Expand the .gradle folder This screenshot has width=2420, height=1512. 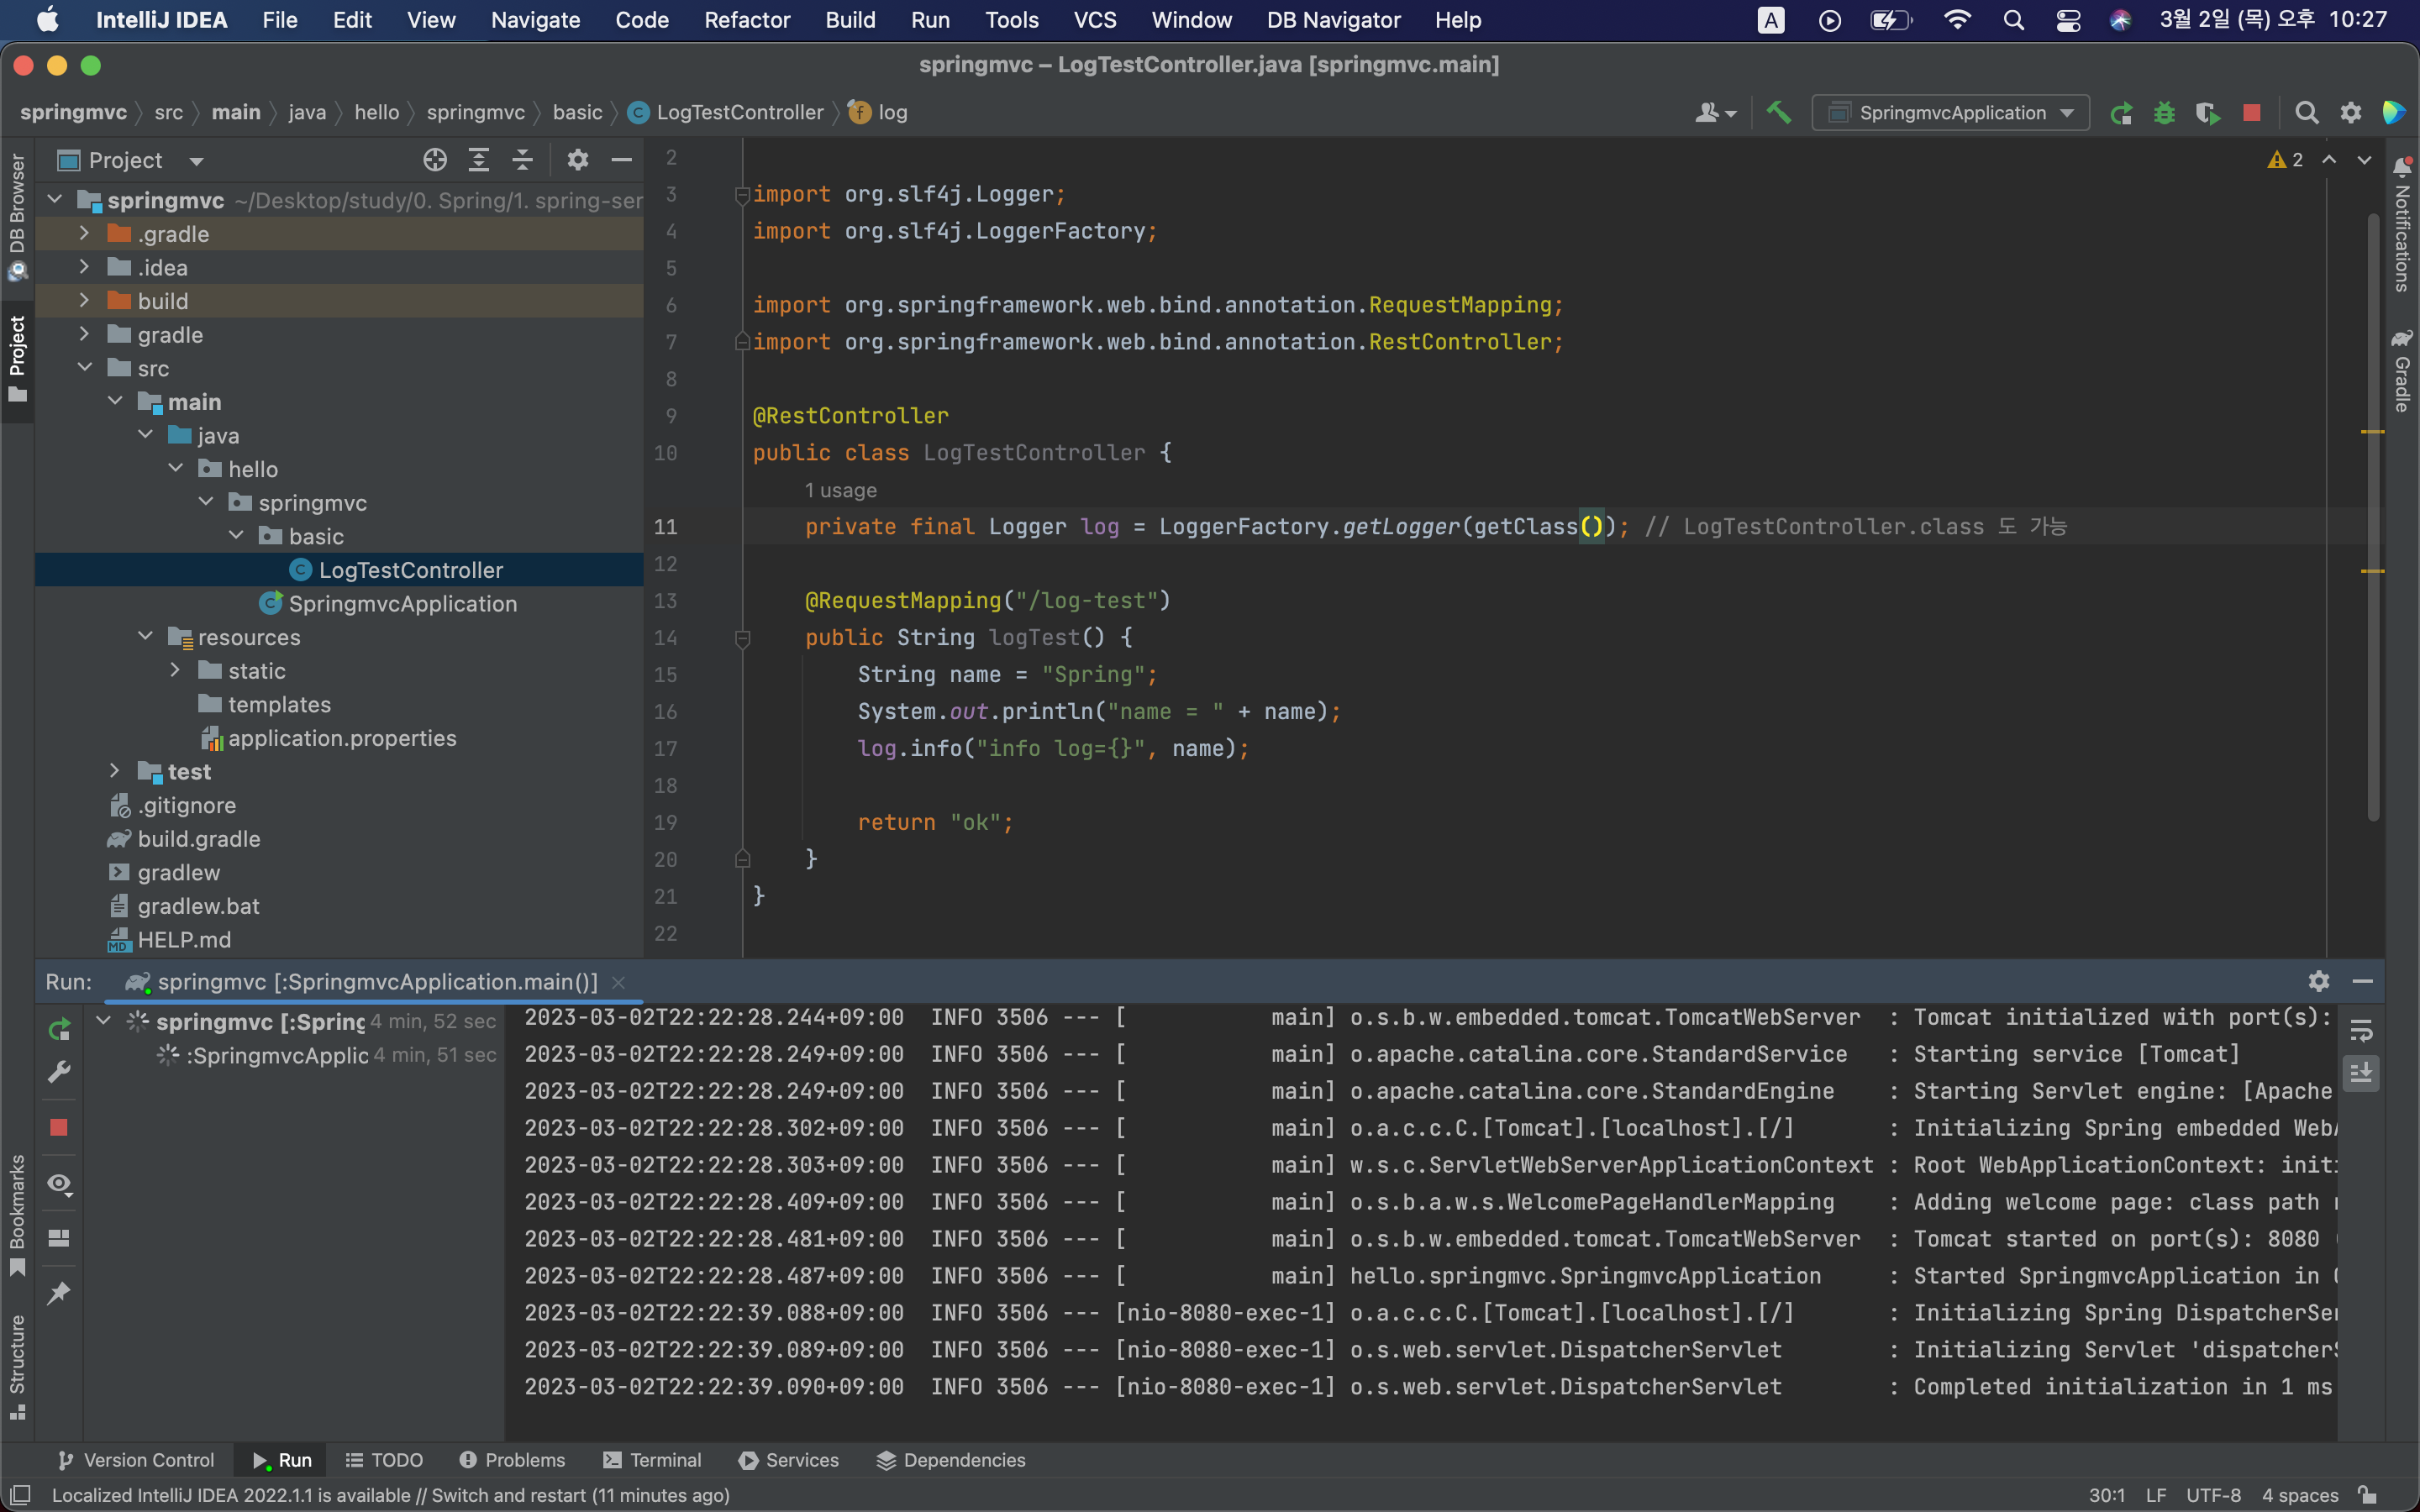85,233
